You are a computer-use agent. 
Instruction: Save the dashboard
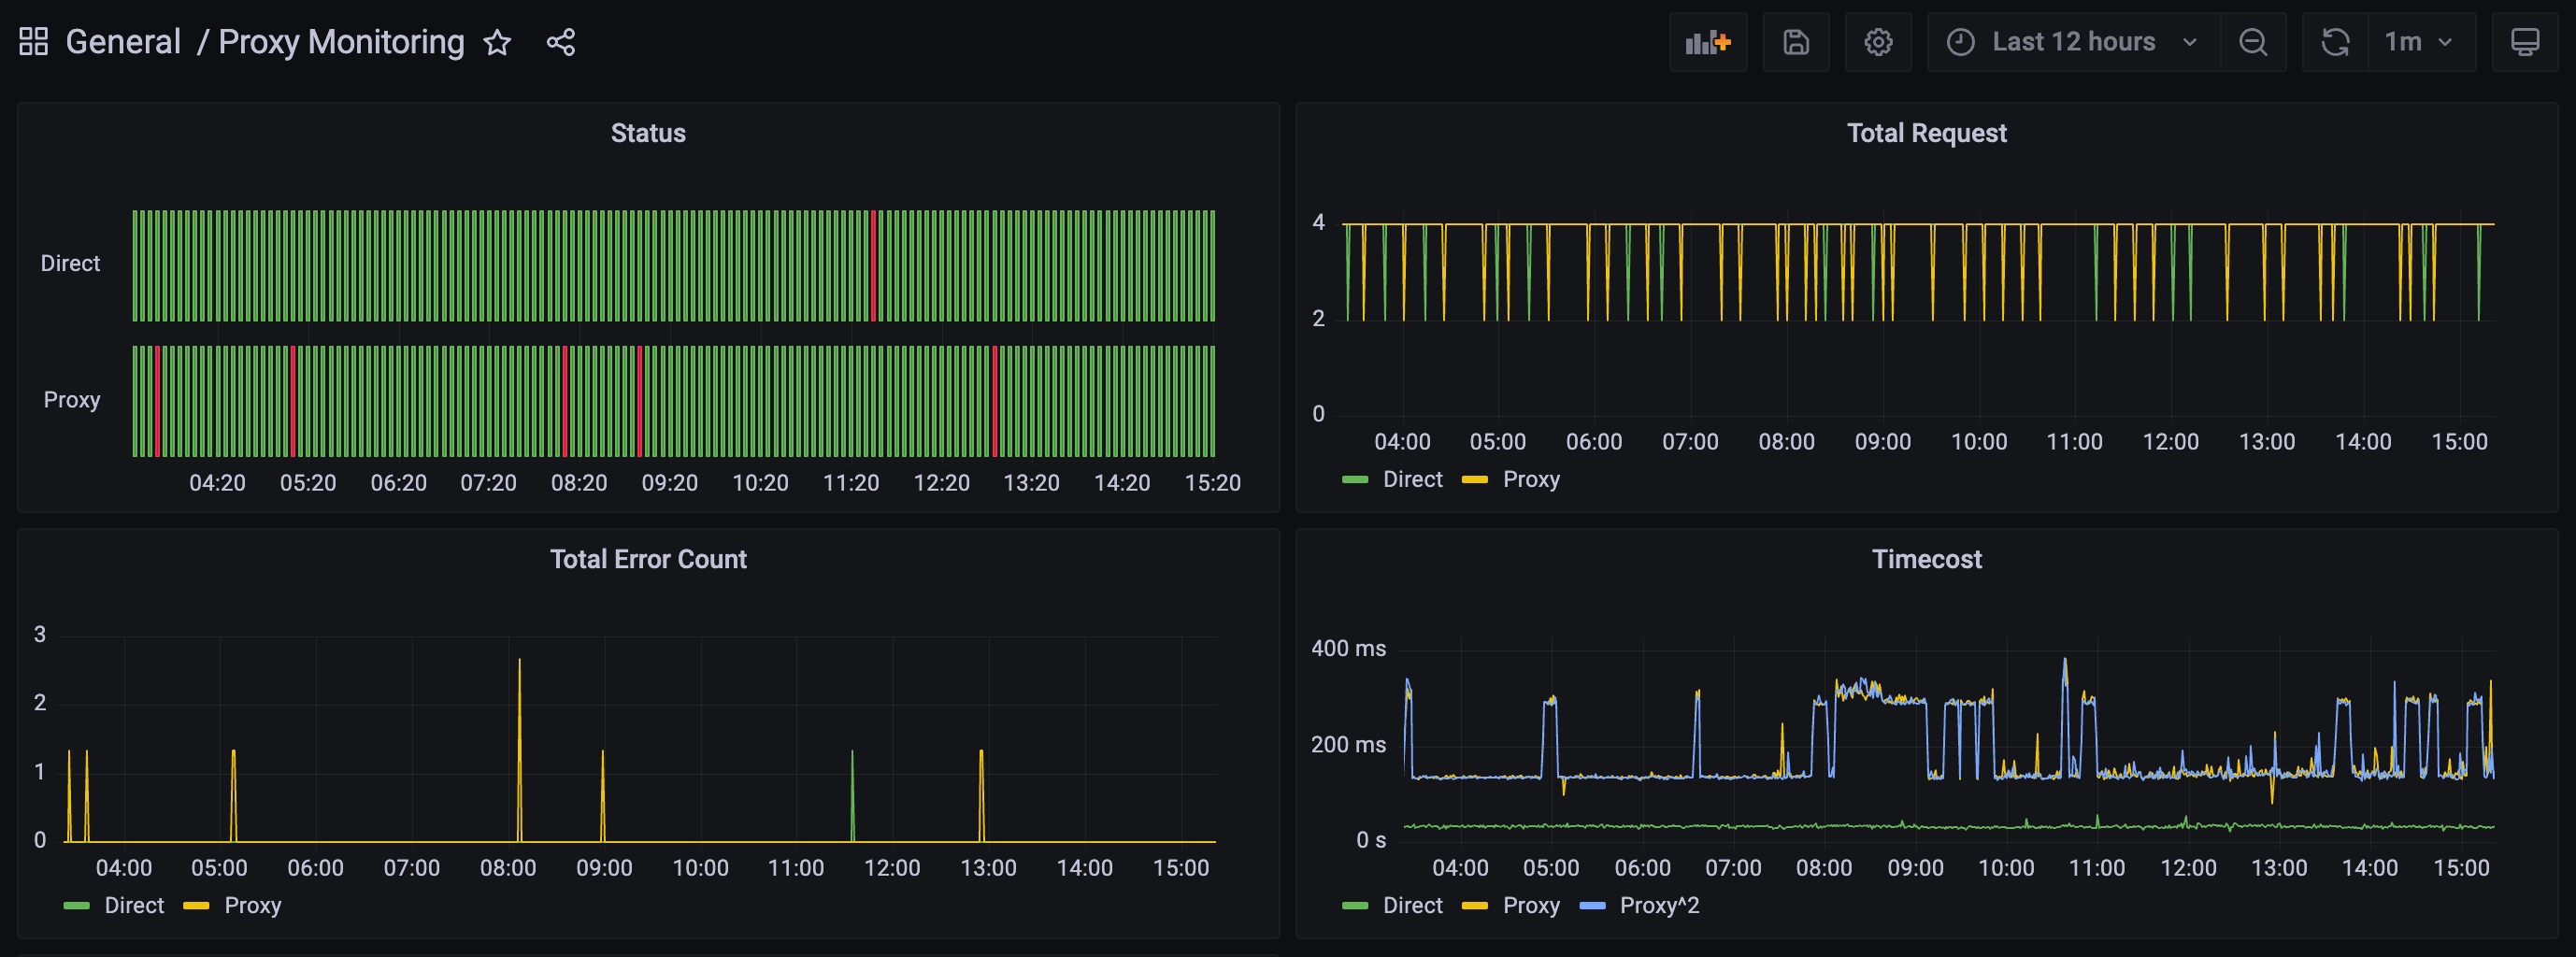click(1795, 42)
